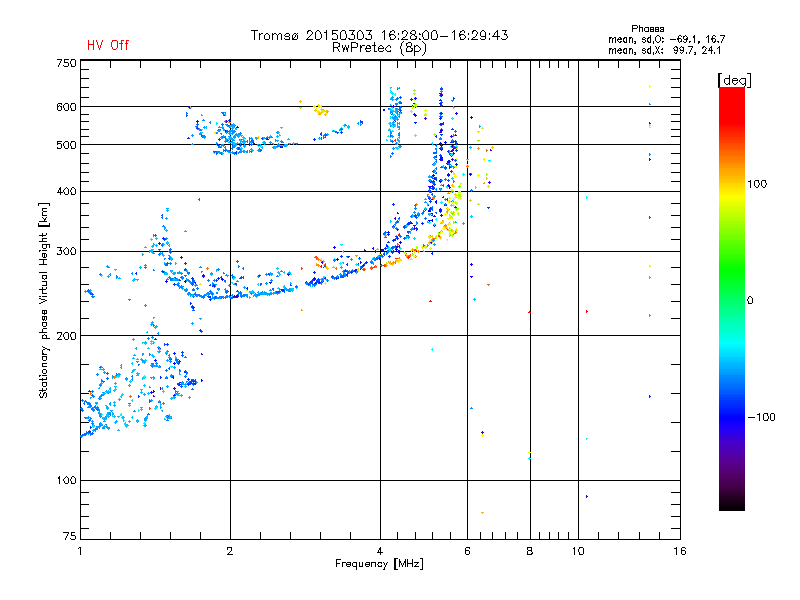Click the "4" frequency axis tick label
The width and height of the screenshot is (800, 600).
pyautogui.click(x=380, y=551)
